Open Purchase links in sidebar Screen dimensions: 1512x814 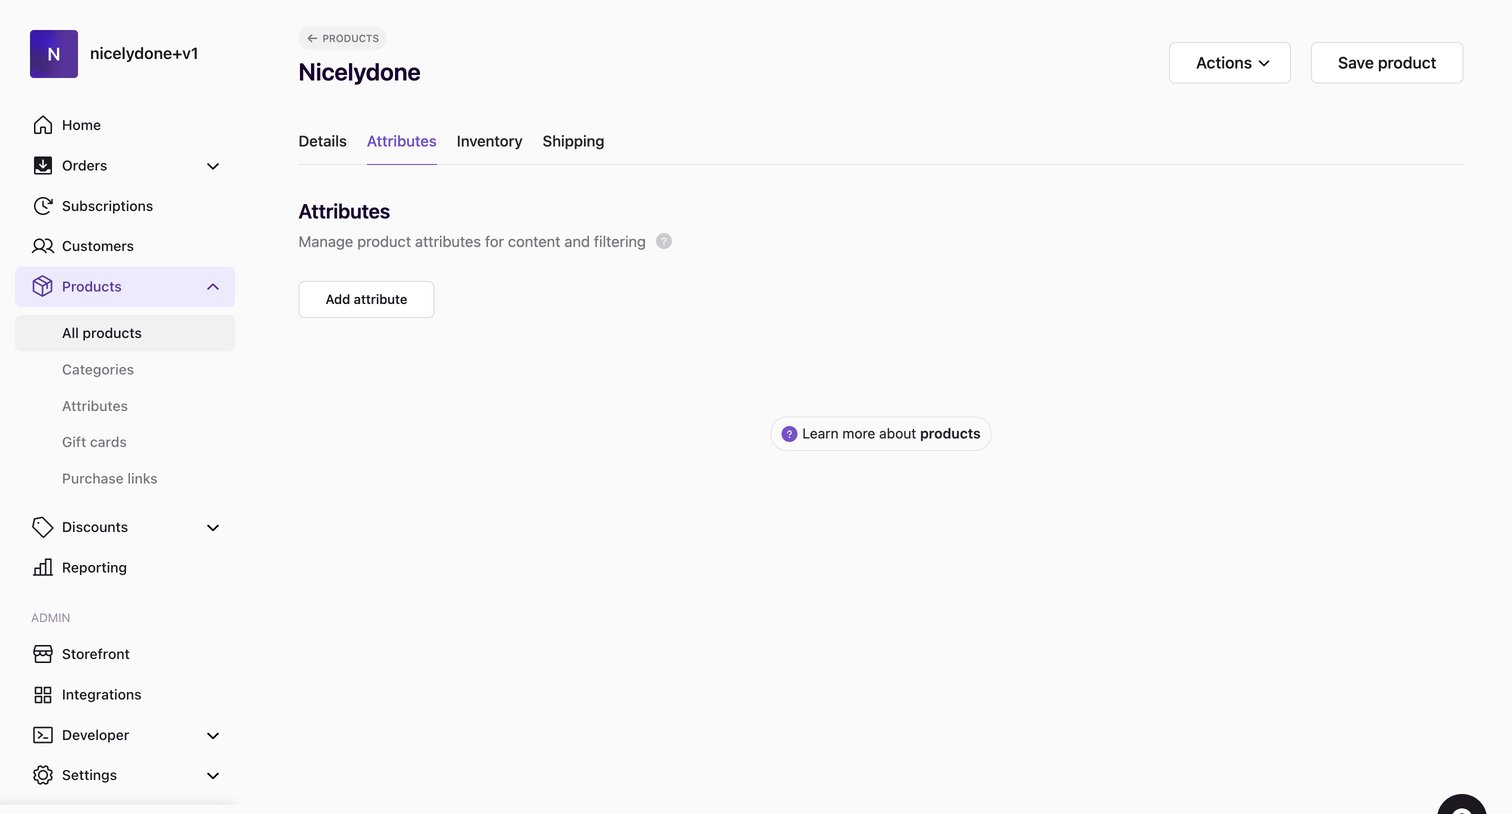(x=110, y=478)
